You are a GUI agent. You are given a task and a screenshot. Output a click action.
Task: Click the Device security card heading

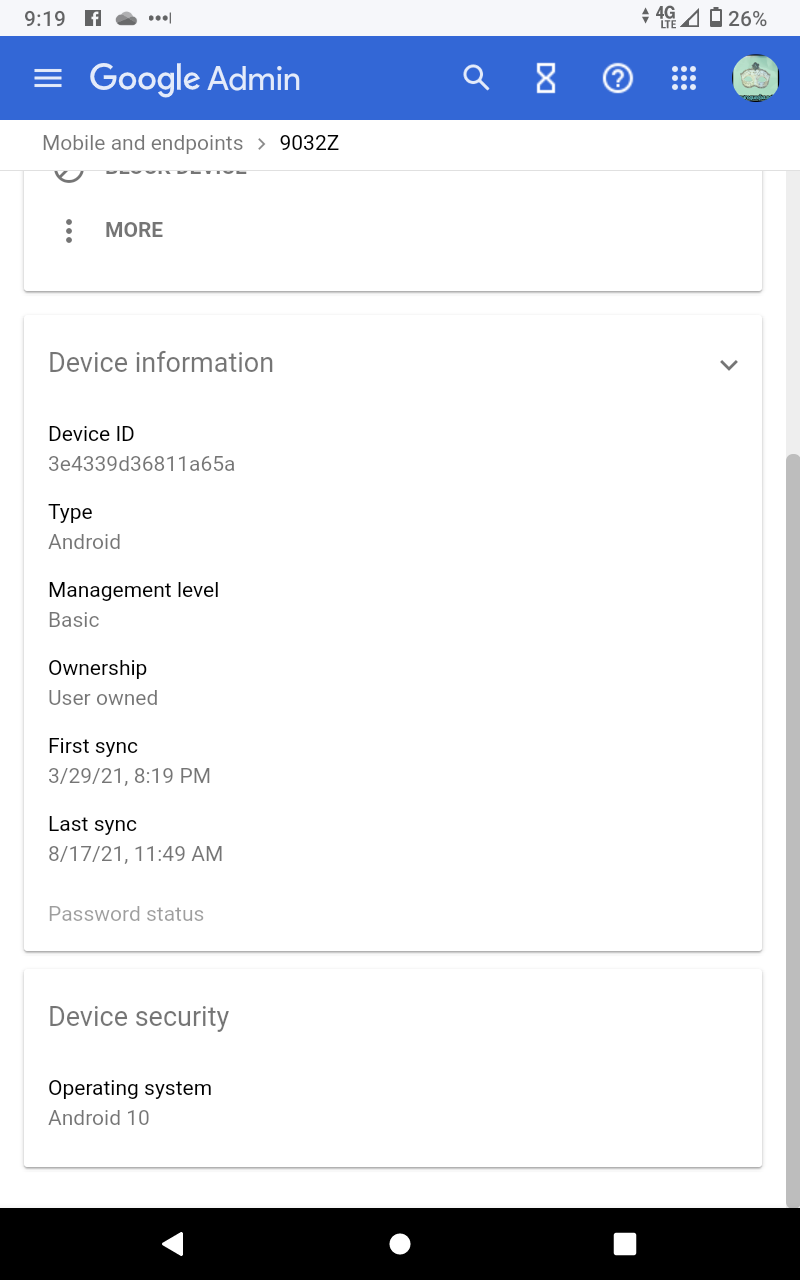(x=139, y=1017)
